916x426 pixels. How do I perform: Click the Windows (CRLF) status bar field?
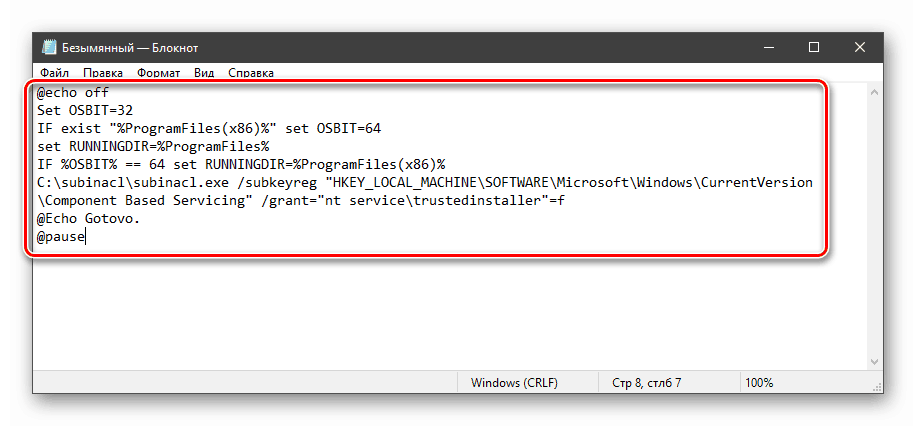coord(514,383)
